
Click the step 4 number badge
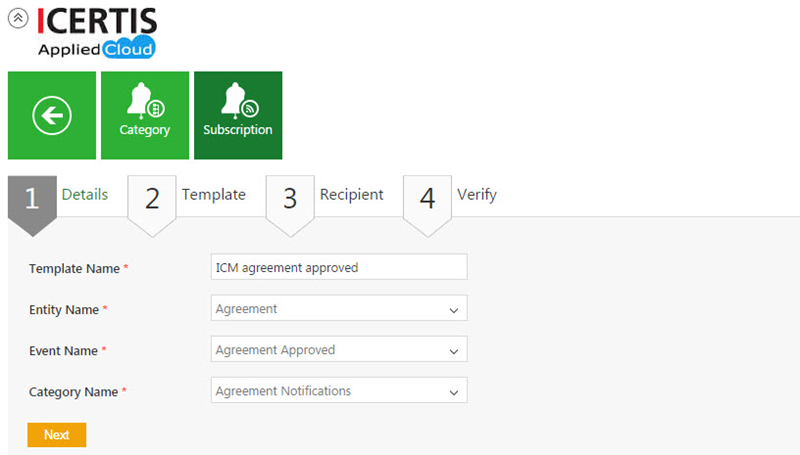(x=428, y=199)
